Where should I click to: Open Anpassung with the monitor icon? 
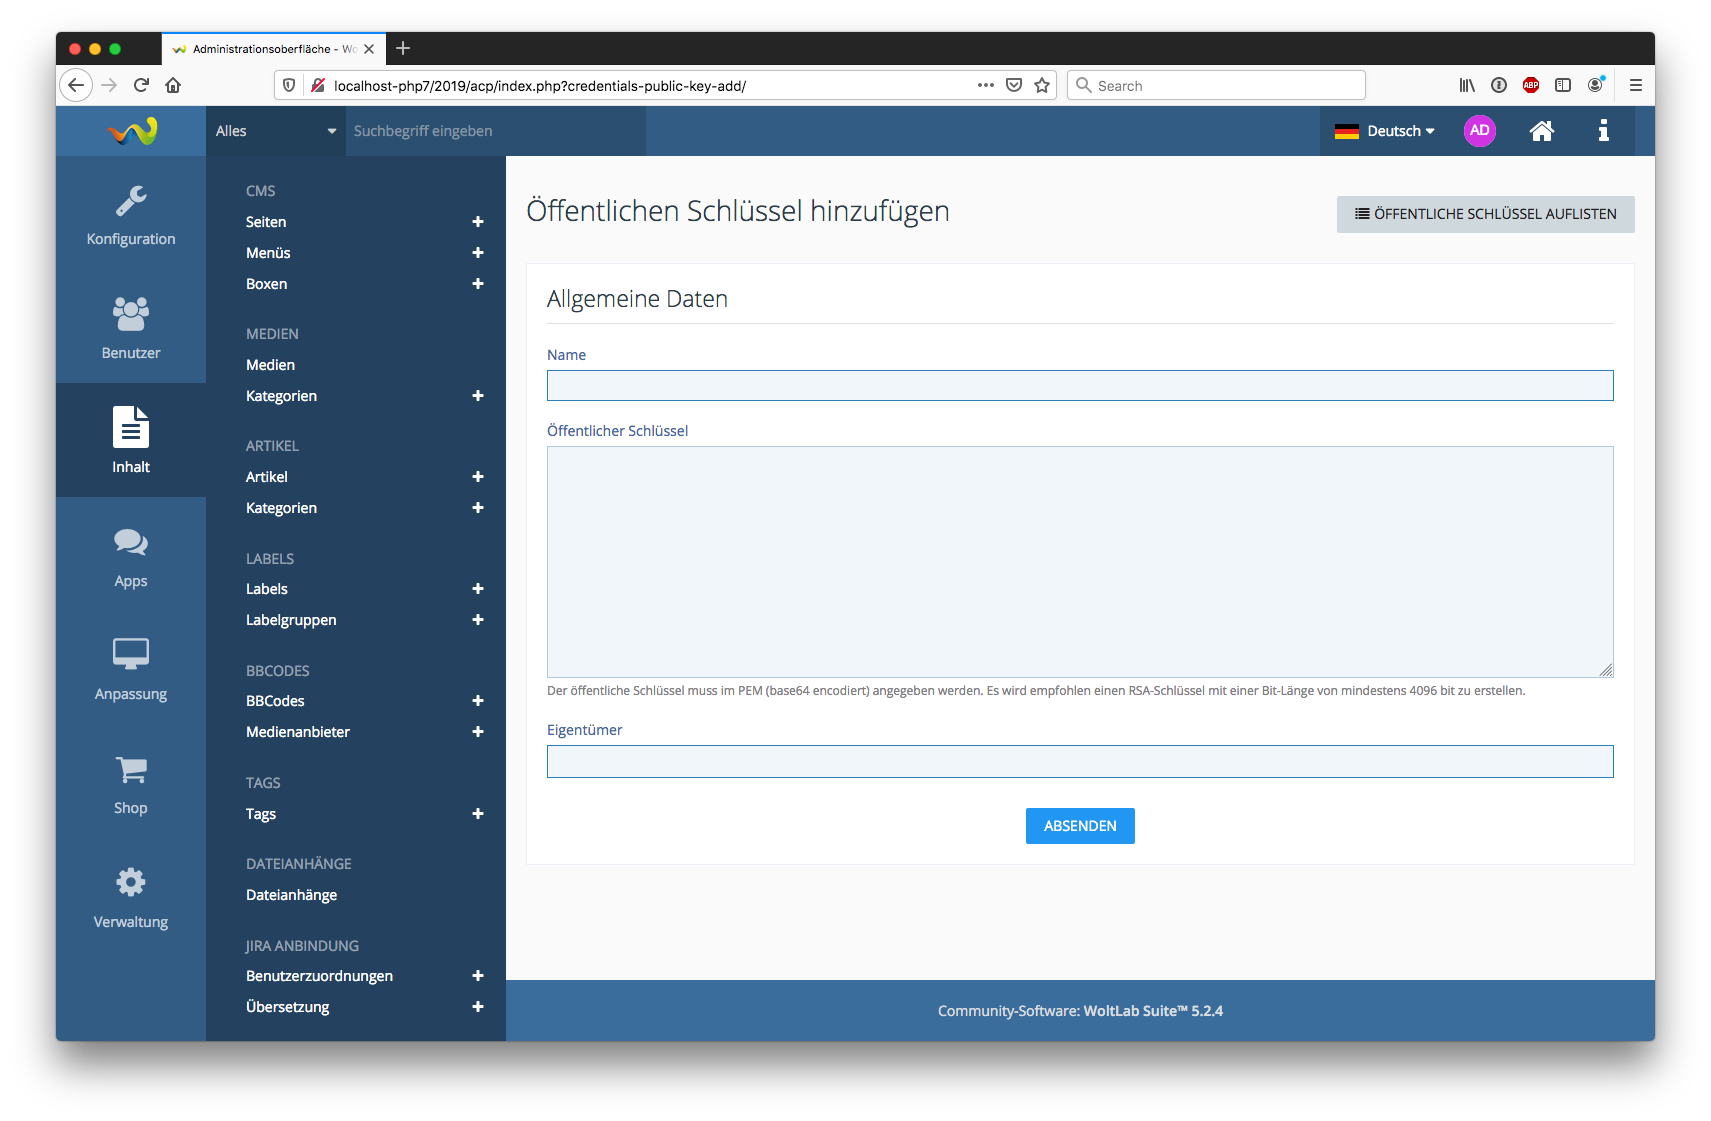[131, 668]
